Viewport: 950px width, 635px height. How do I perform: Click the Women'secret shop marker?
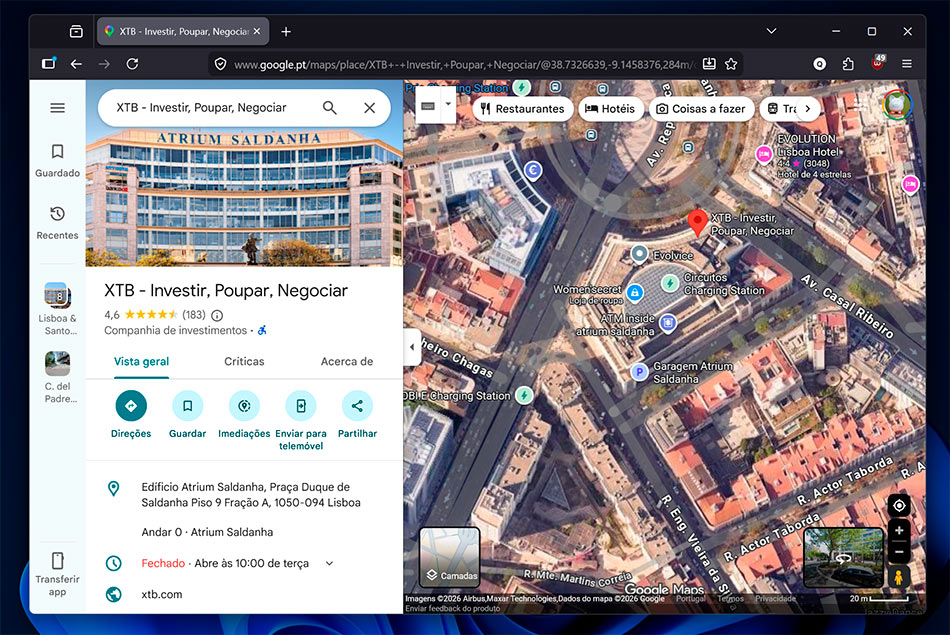point(634,293)
